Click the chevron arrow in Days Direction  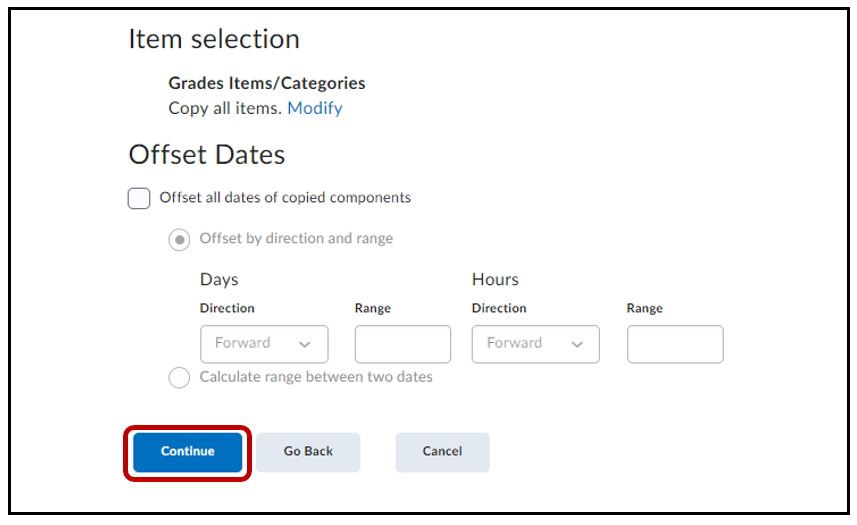305,344
